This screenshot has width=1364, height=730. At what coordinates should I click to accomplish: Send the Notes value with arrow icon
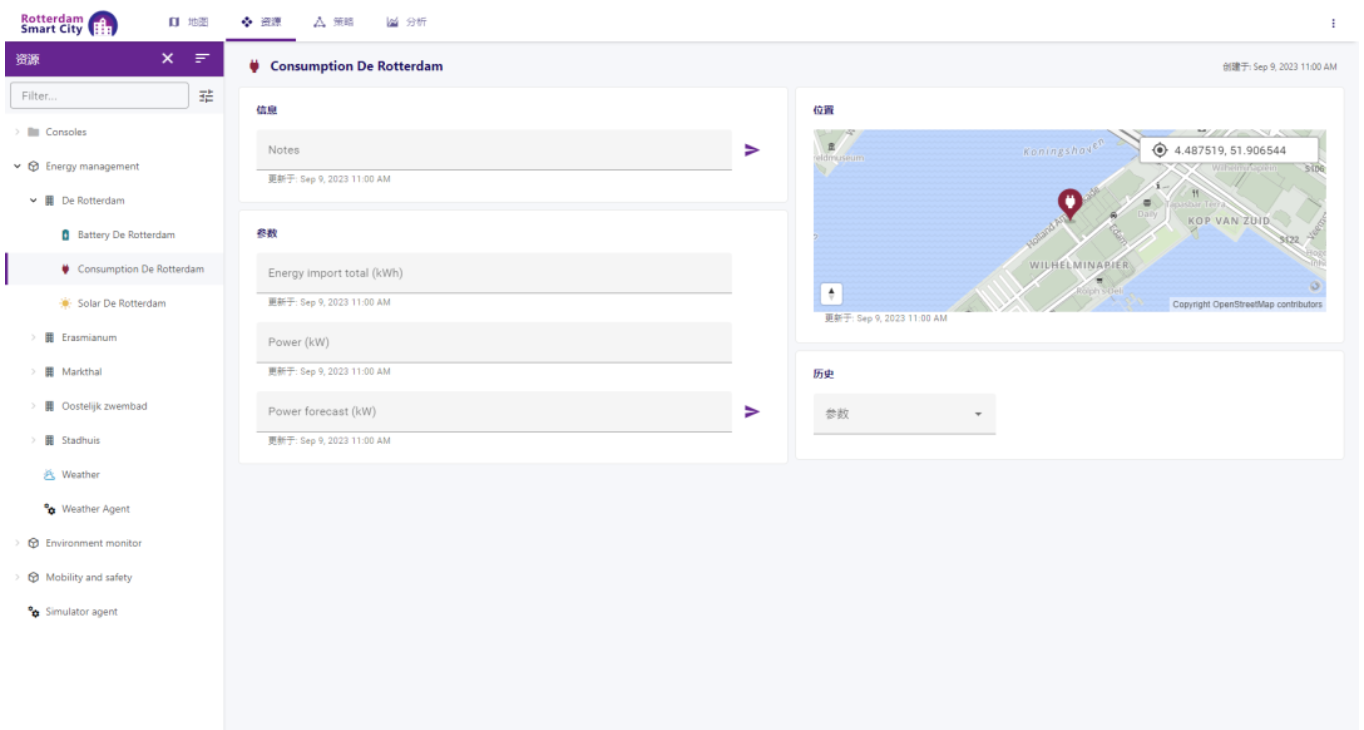click(x=752, y=150)
